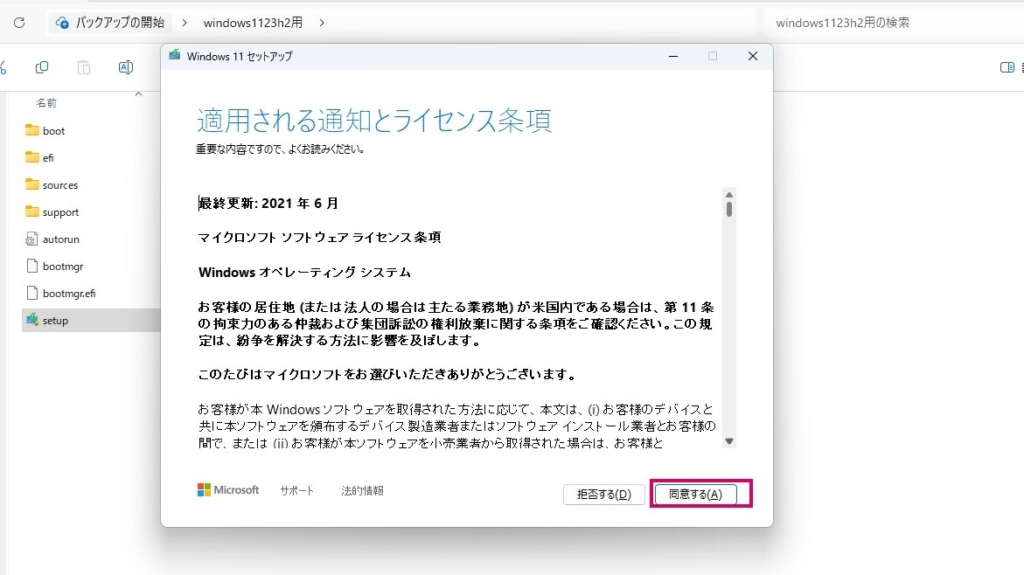Click the 名前 column header
This screenshot has width=1024, height=575.
coord(46,103)
